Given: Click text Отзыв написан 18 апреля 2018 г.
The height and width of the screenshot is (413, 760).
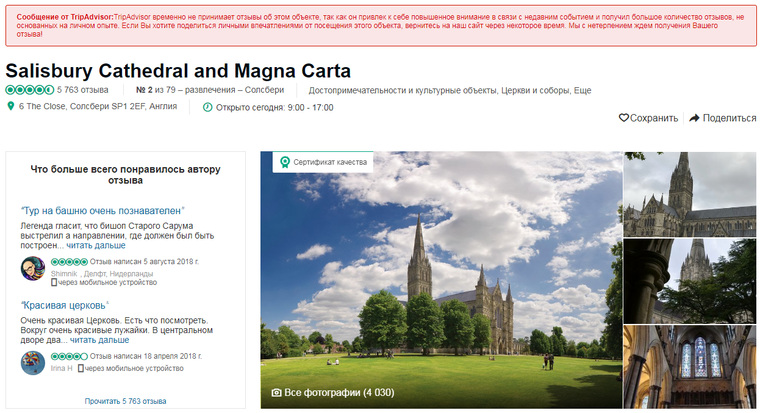Looking at the screenshot, I should coord(146,356).
